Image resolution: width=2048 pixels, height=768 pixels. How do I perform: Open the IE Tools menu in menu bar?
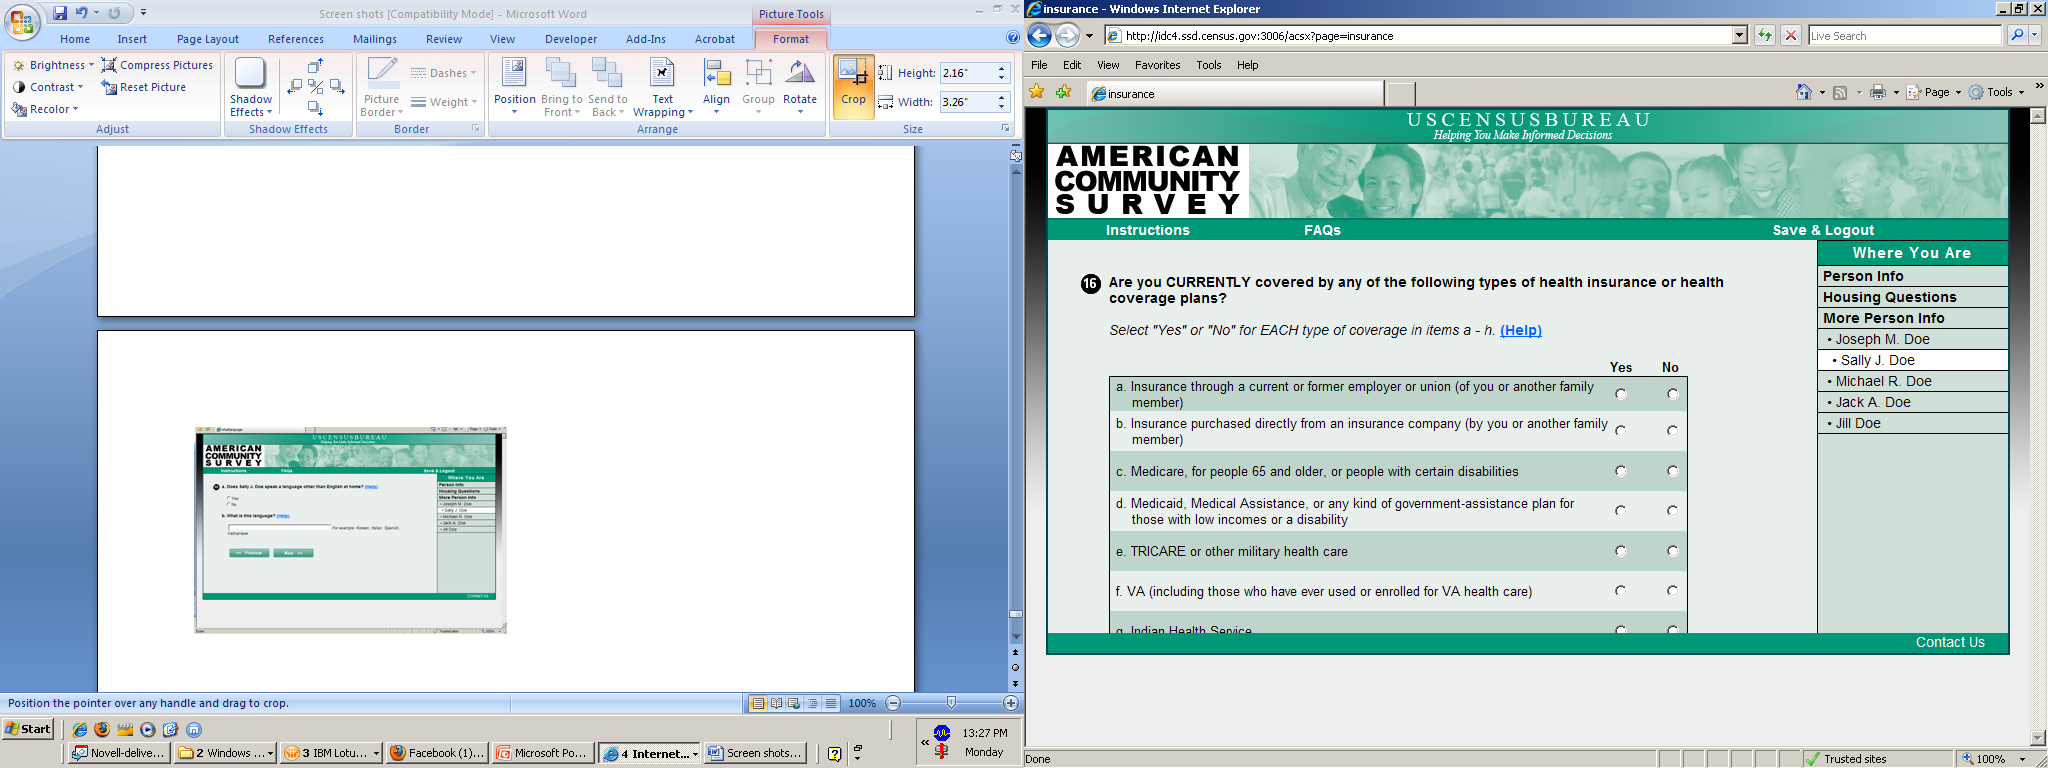[x=1209, y=65]
